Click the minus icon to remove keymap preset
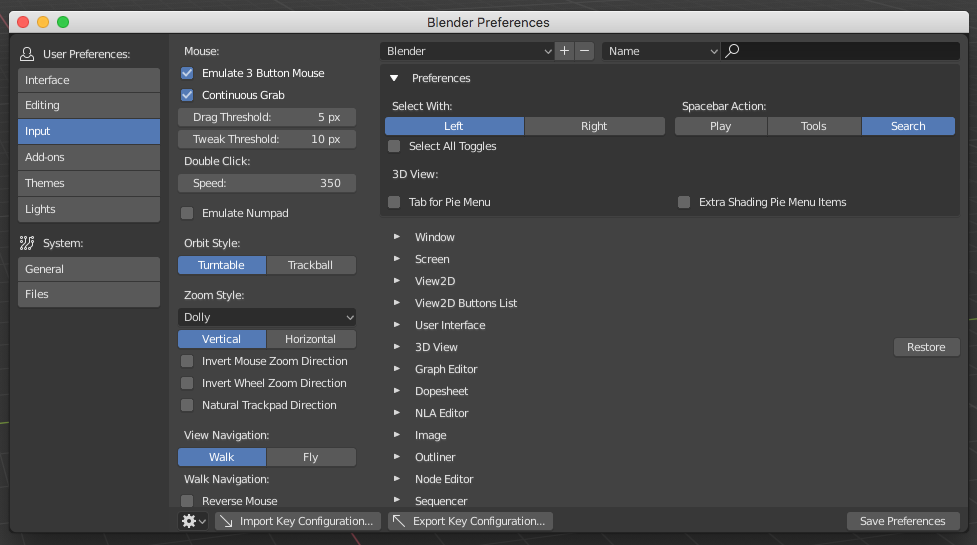The width and height of the screenshot is (977, 545). 584,51
